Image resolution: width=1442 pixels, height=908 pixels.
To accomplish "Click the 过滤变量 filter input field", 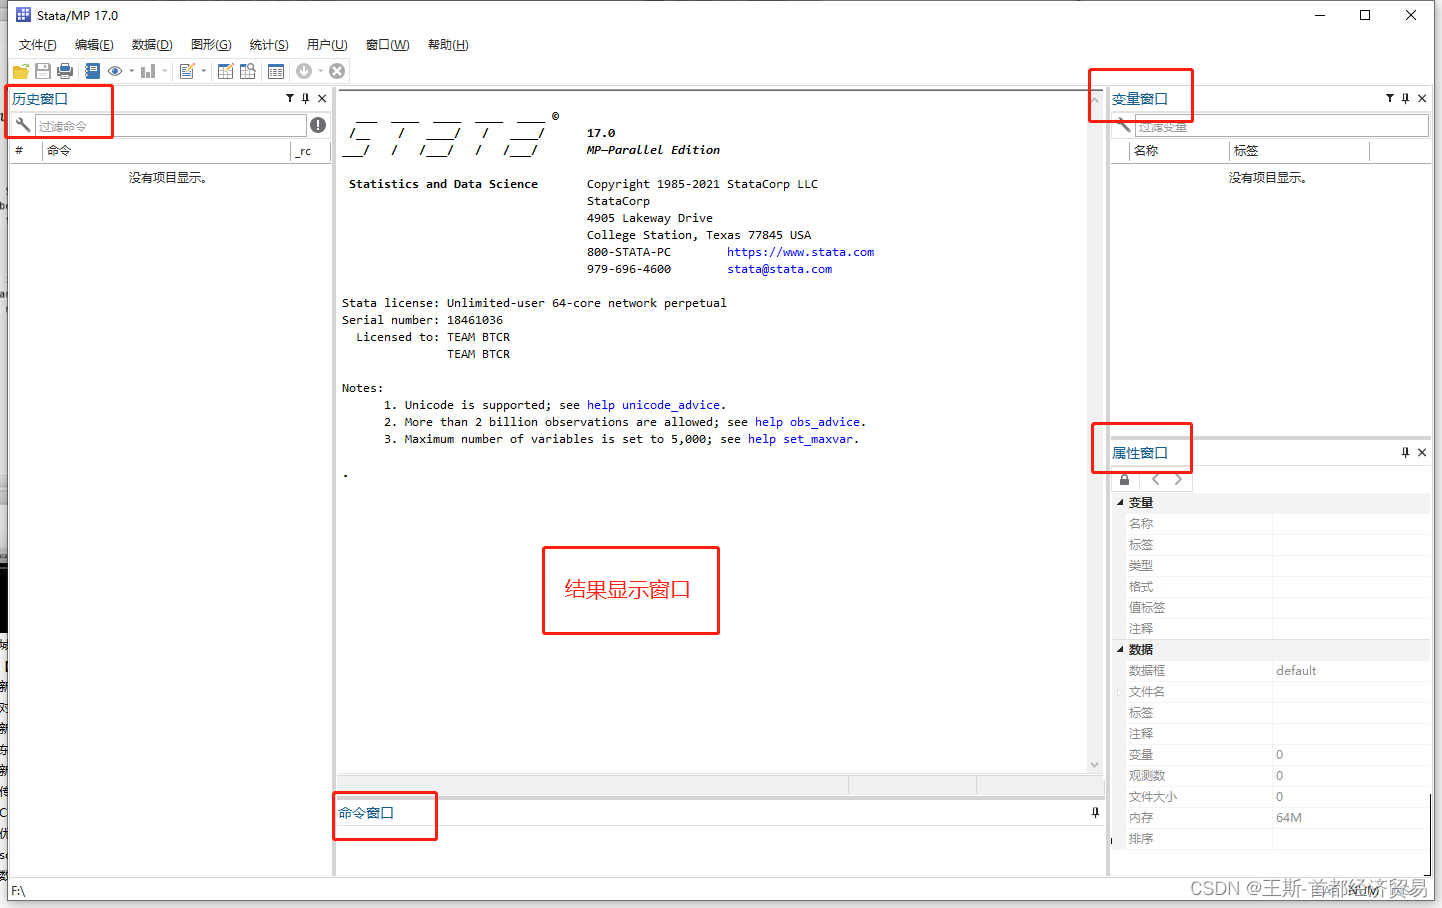I will pyautogui.click(x=1282, y=126).
